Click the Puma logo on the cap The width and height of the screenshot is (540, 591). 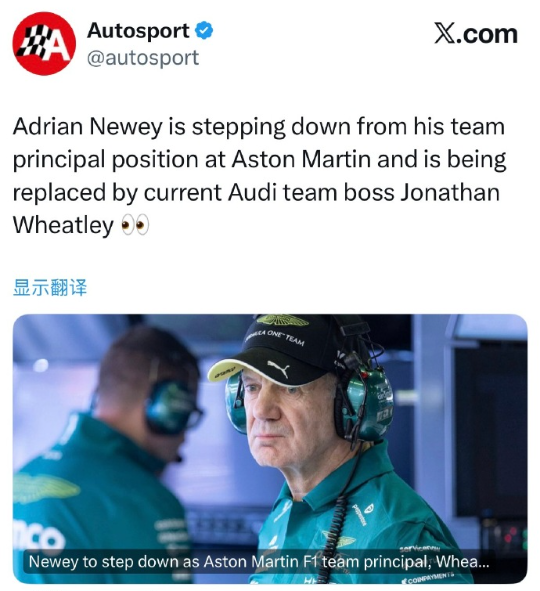click(x=278, y=368)
